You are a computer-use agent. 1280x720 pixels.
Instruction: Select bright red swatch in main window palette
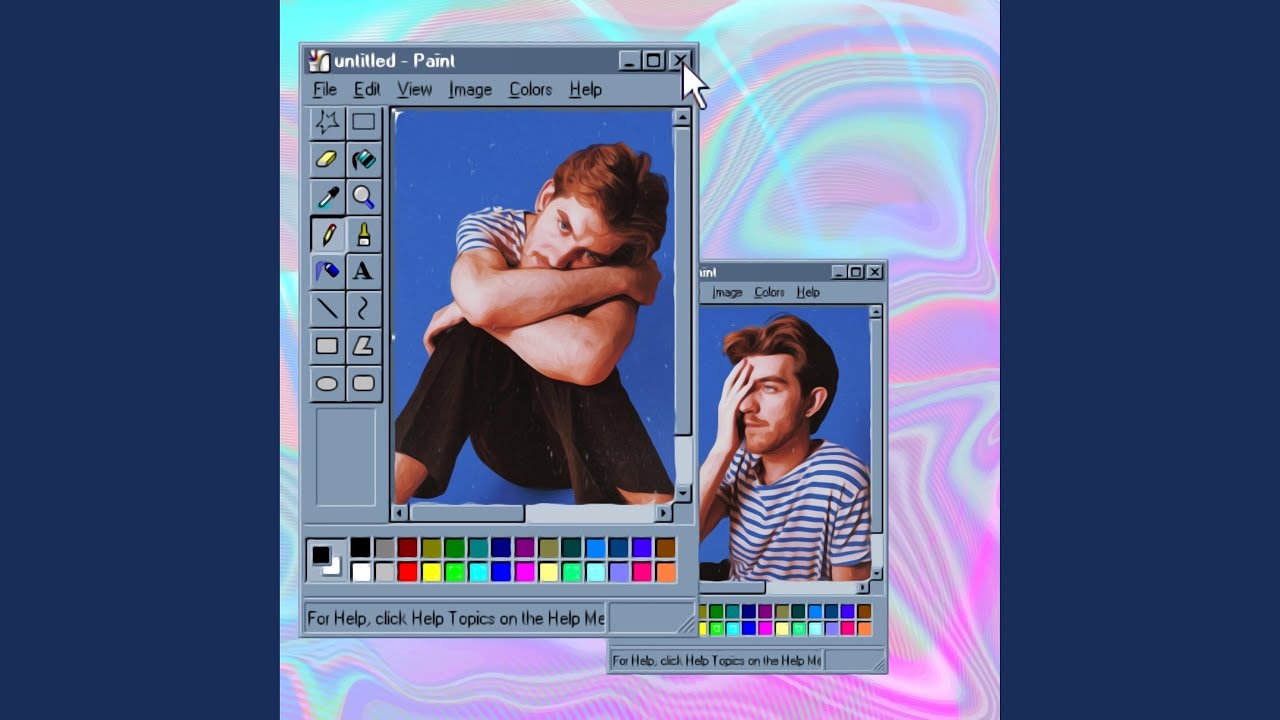coord(407,572)
